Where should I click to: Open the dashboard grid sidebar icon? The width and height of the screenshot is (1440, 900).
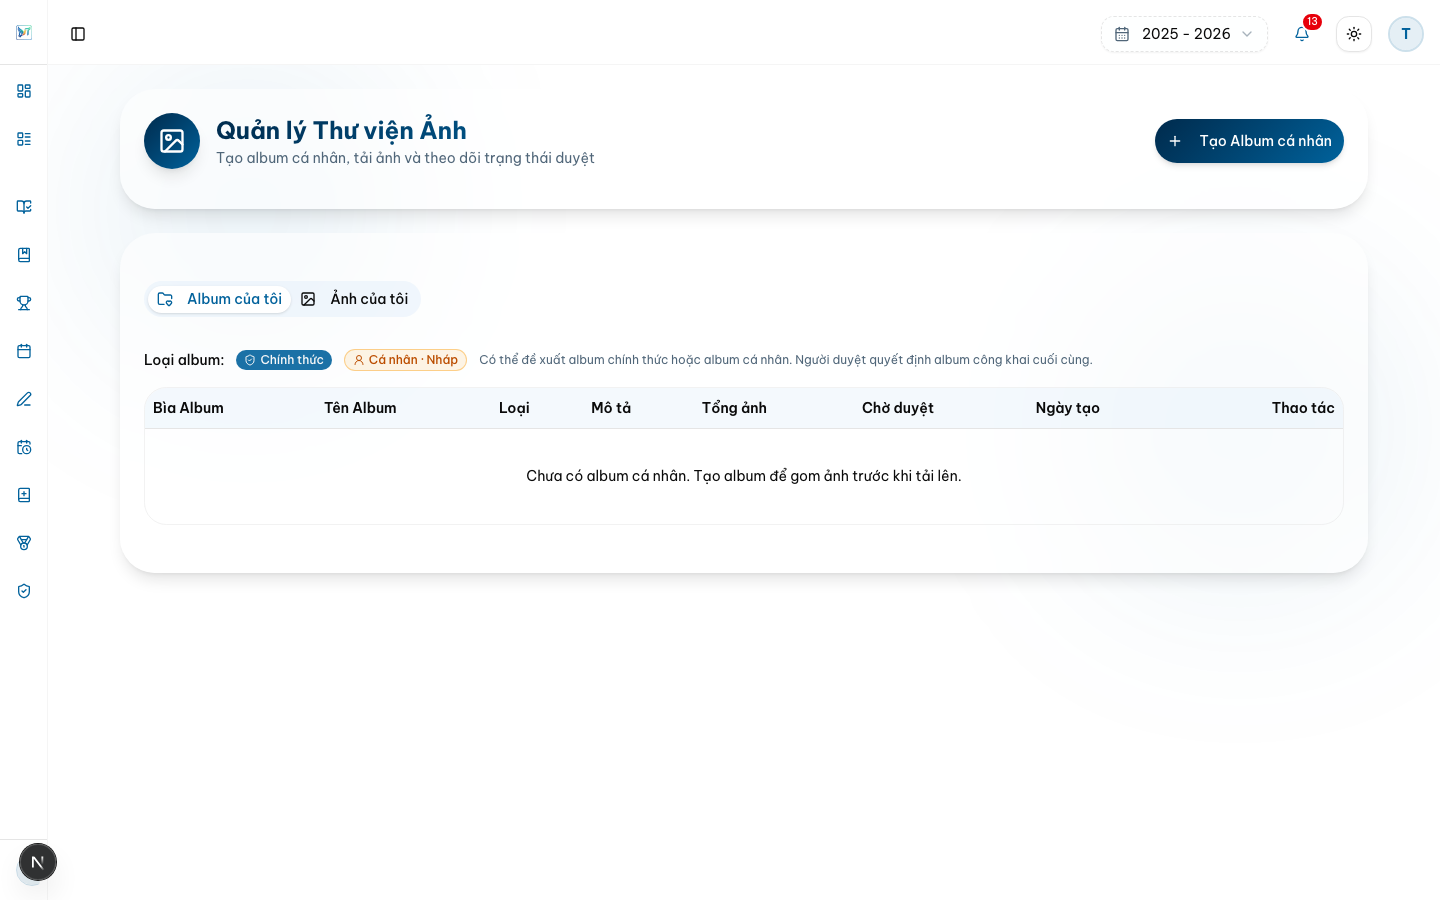point(24,91)
